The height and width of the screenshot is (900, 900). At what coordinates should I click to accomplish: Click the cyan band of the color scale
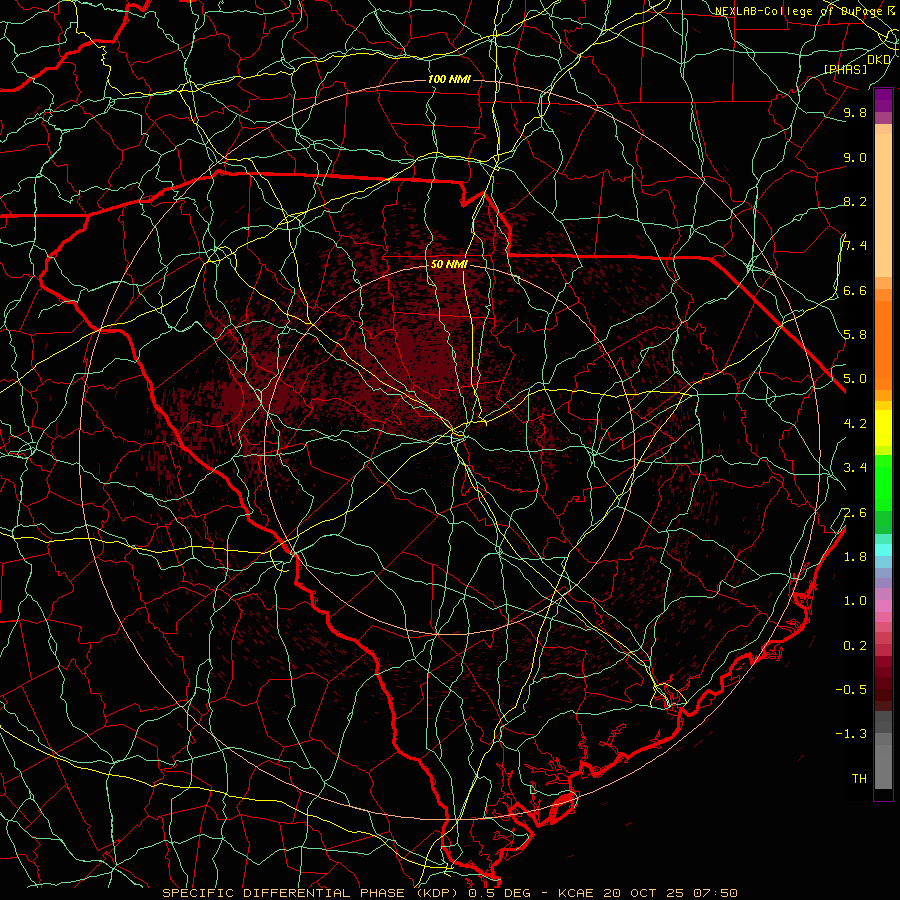coord(883,550)
